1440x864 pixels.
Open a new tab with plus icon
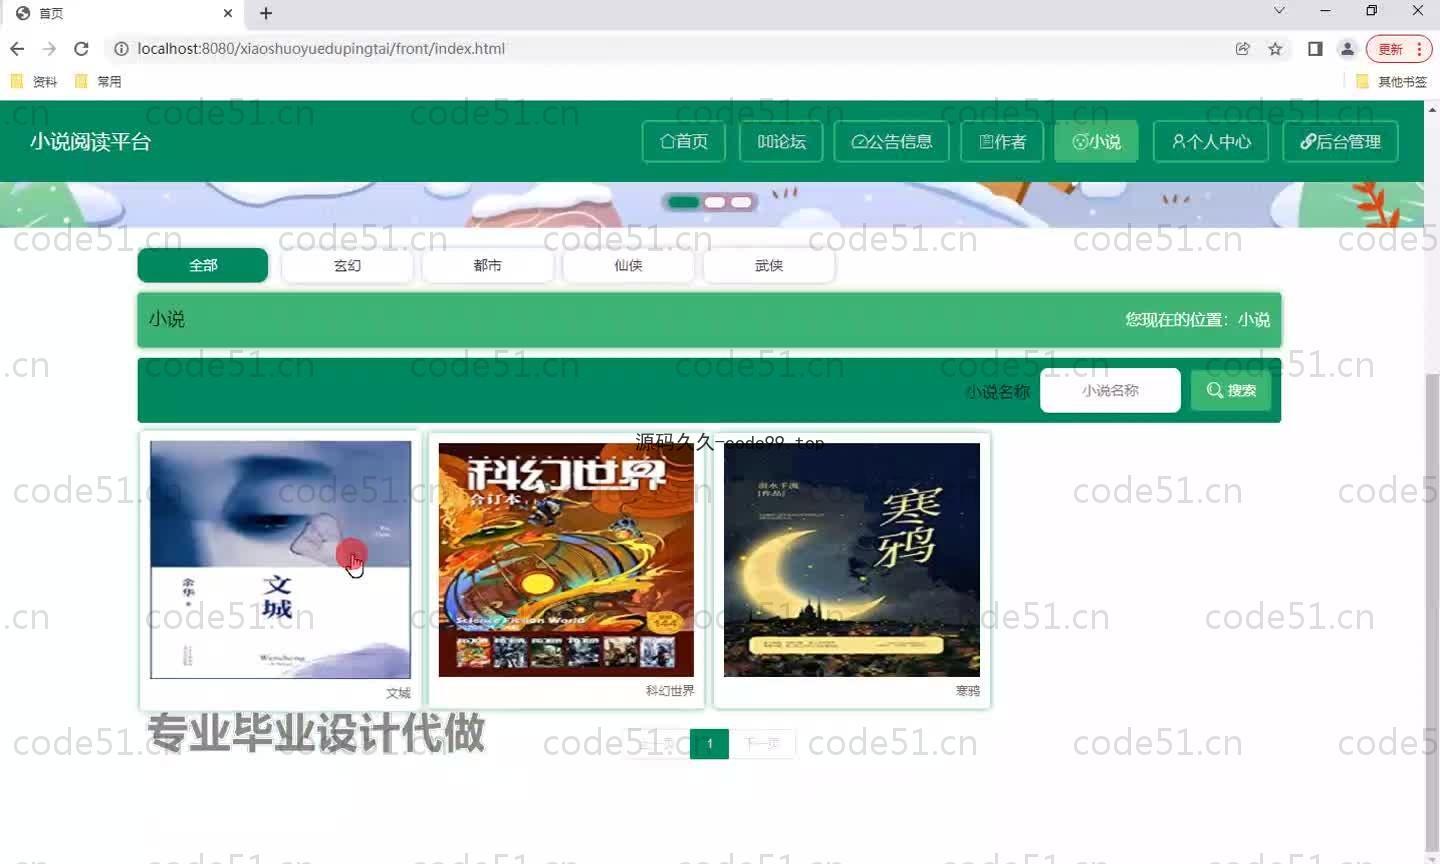coord(266,13)
